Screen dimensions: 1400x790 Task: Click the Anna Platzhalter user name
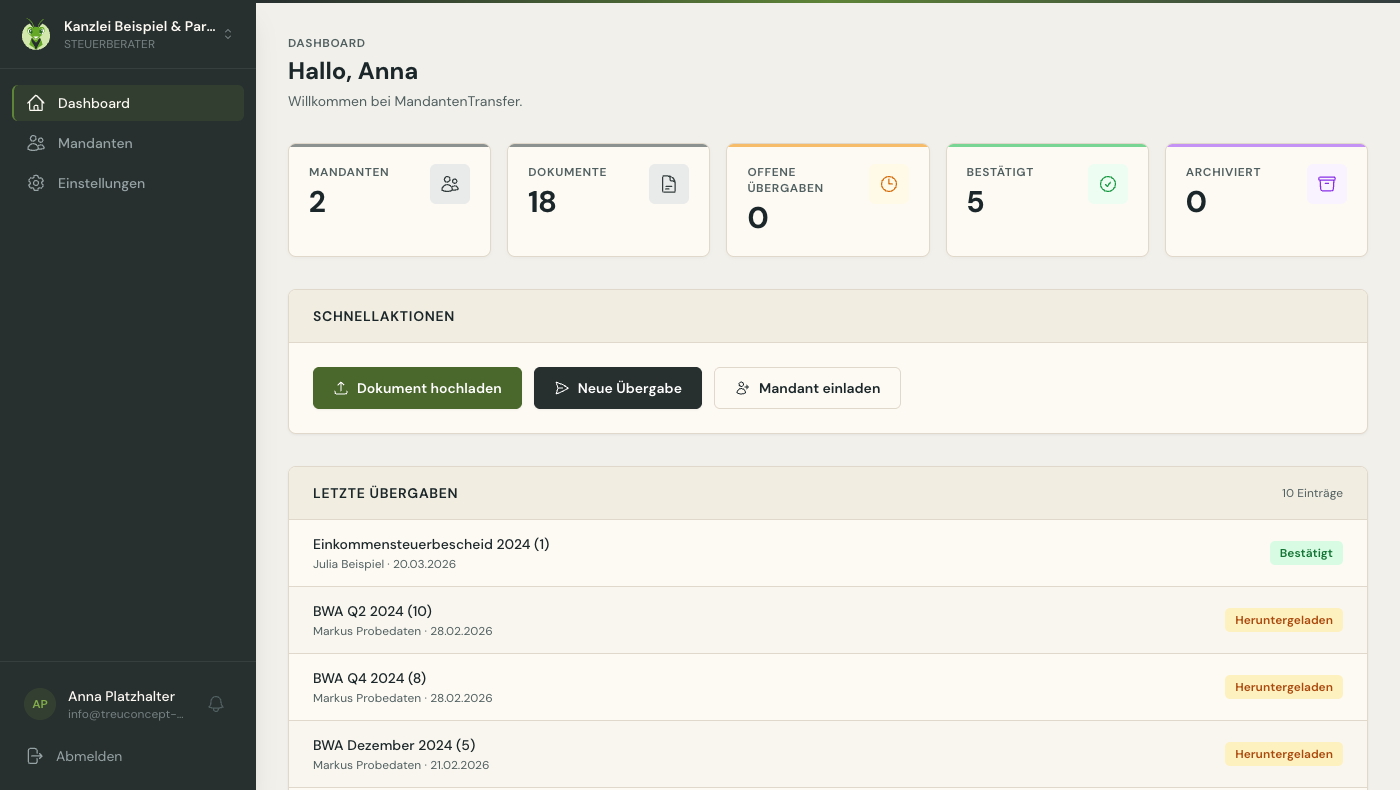tap(121, 696)
